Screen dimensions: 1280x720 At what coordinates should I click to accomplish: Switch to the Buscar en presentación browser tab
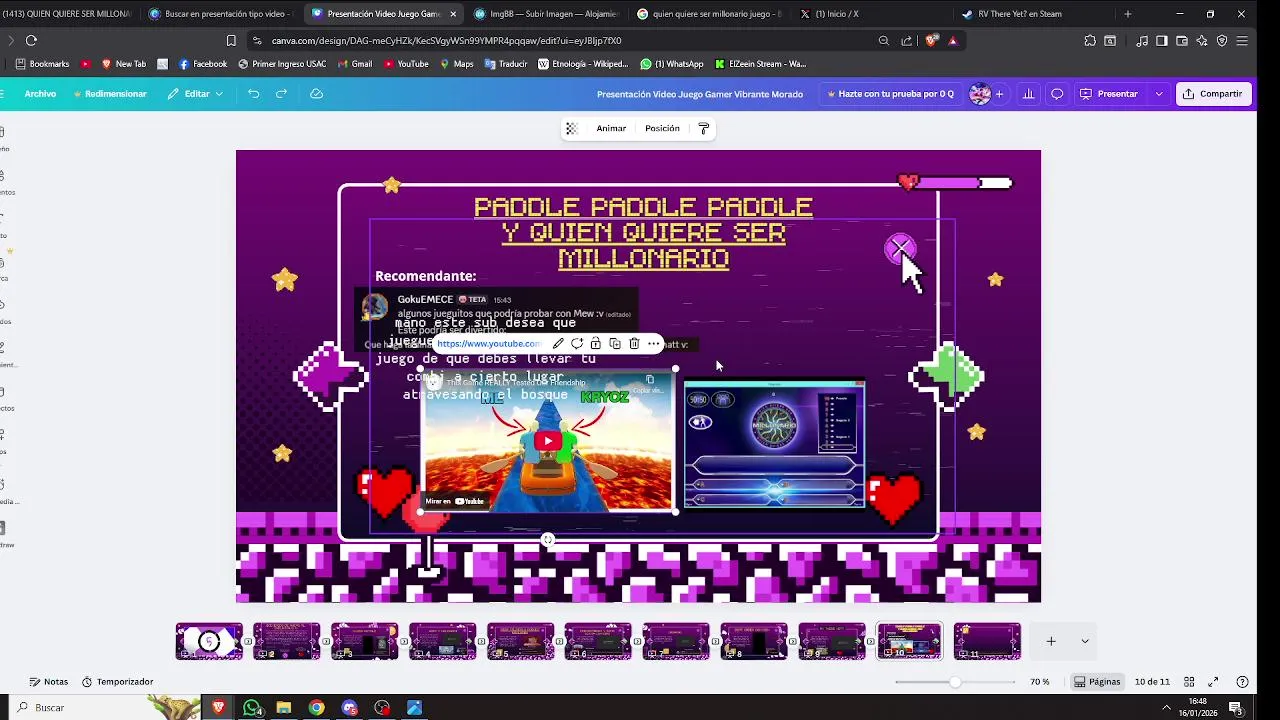tap(222, 14)
